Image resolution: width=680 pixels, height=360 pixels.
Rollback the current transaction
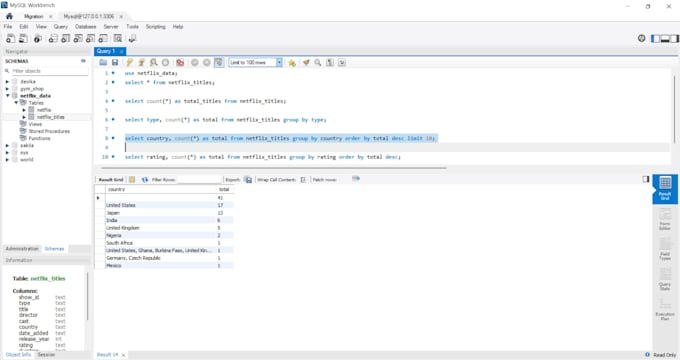[x=207, y=62]
